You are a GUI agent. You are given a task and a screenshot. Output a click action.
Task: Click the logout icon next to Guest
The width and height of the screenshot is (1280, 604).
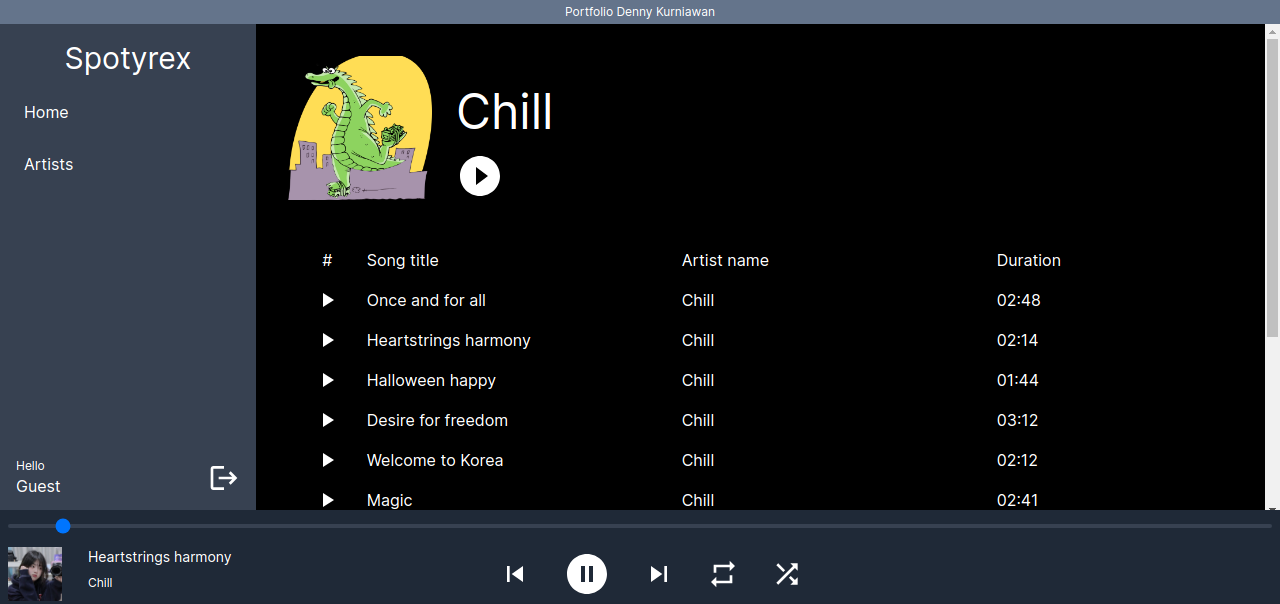pos(223,478)
